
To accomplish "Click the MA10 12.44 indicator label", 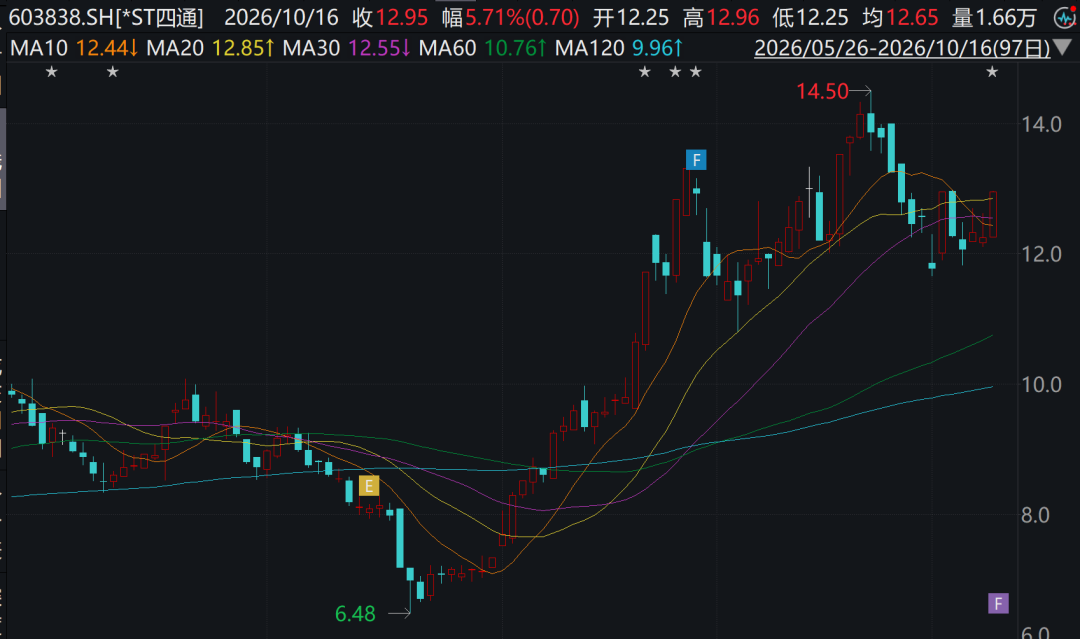I will pyautogui.click(x=74, y=48).
